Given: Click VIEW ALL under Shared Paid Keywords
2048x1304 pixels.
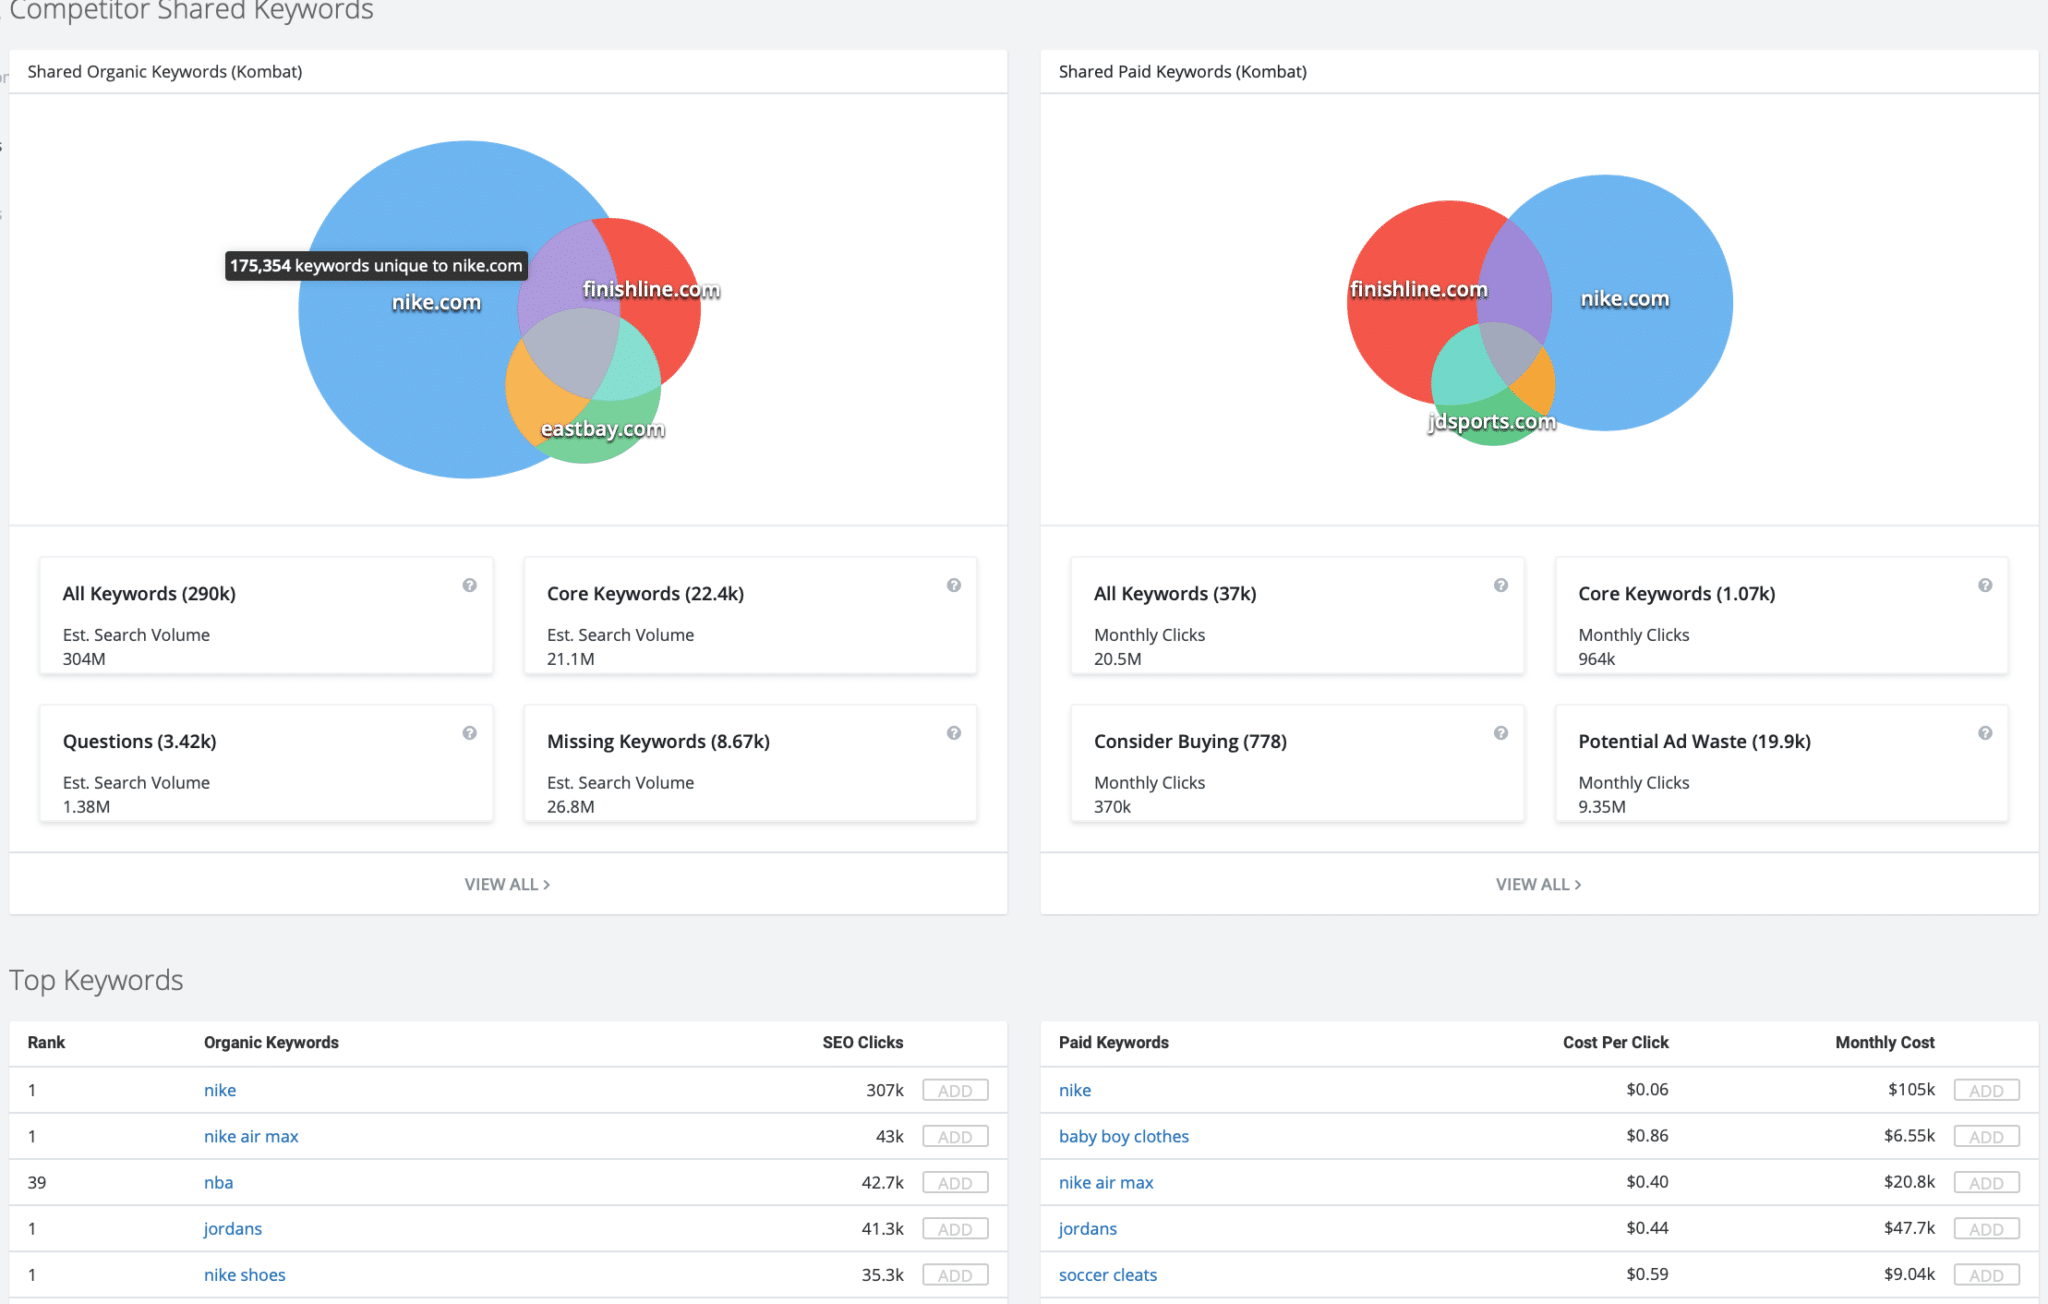Looking at the screenshot, I should 1538,885.
